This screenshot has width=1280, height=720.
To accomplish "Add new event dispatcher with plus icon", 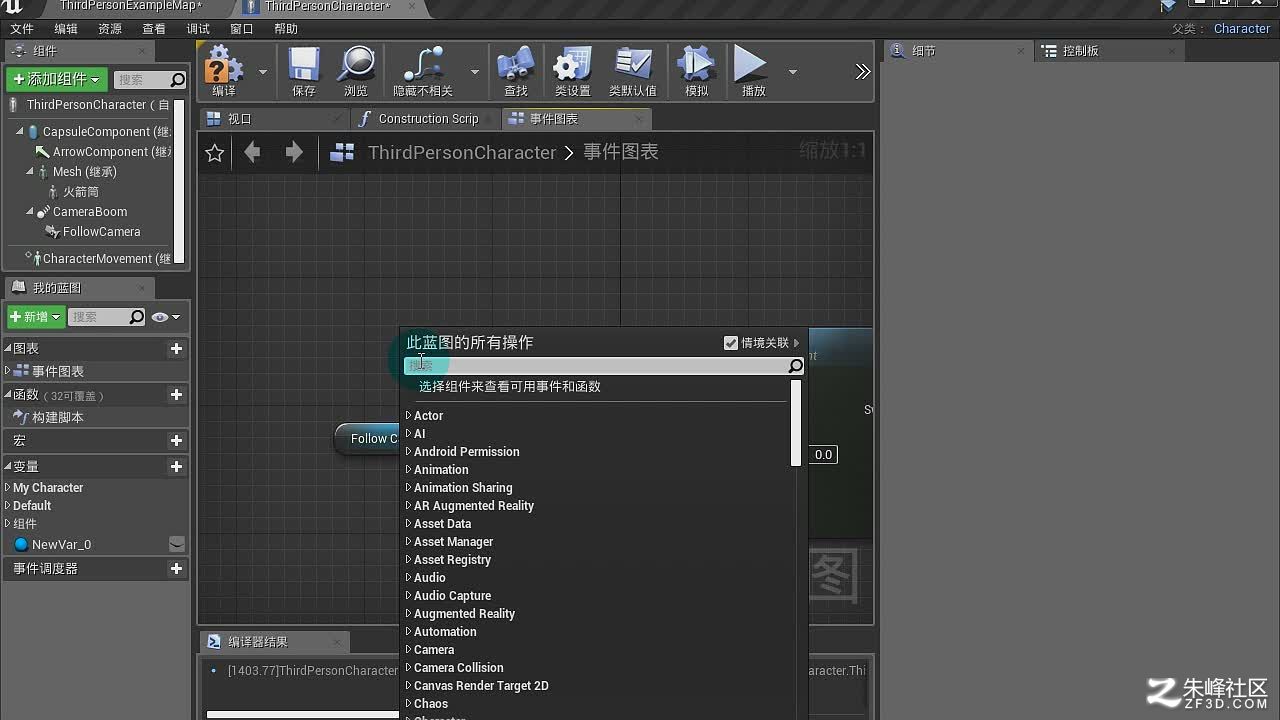I will point(176,568).
